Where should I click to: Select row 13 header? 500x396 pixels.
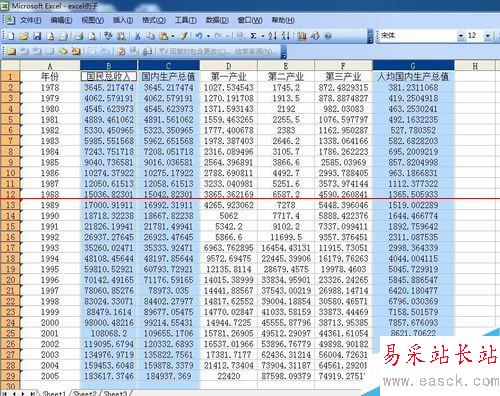click(10, 205)
